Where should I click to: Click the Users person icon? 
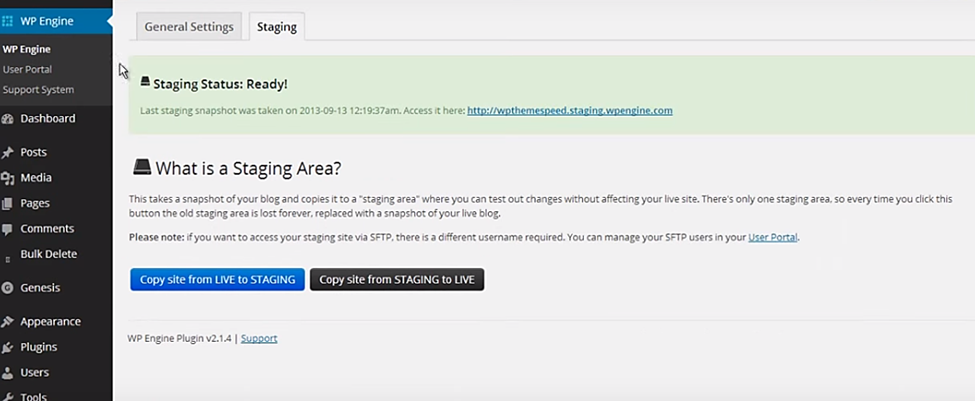pos(7,373)
